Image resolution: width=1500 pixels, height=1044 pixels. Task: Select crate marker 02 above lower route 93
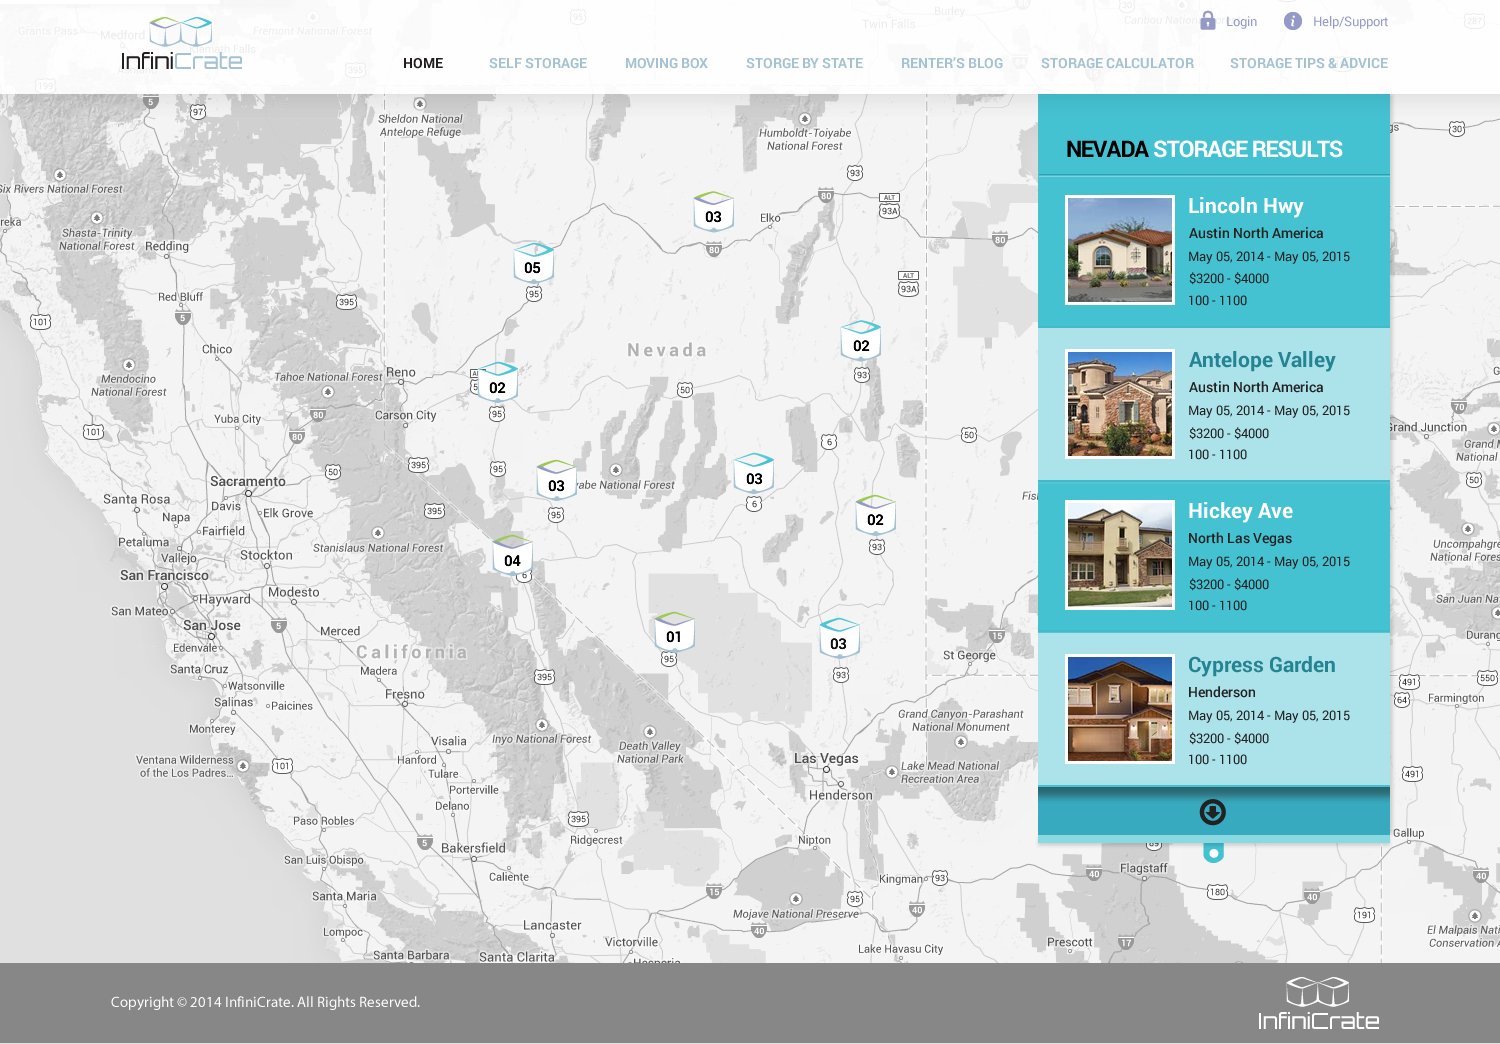(x=875, y=516)
